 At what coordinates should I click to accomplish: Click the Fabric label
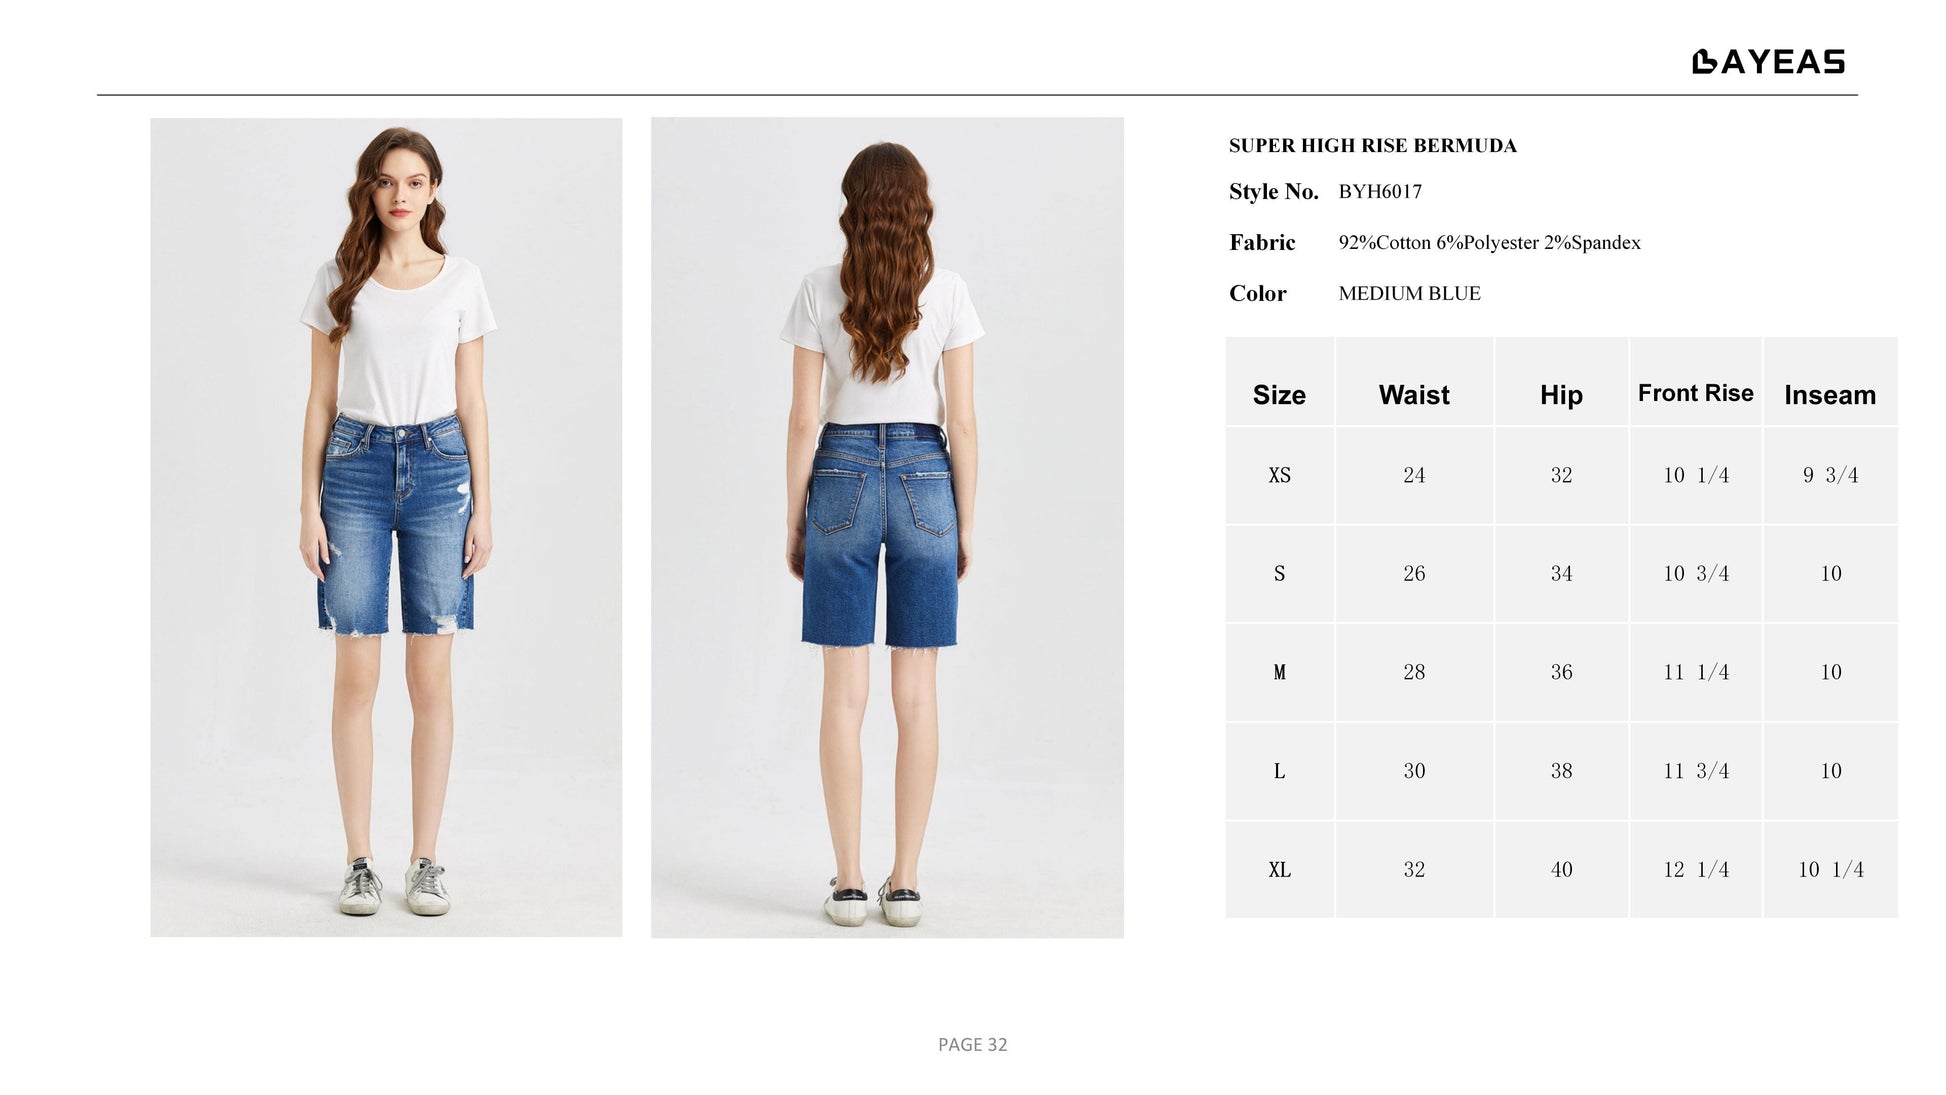coord(1262,242)
